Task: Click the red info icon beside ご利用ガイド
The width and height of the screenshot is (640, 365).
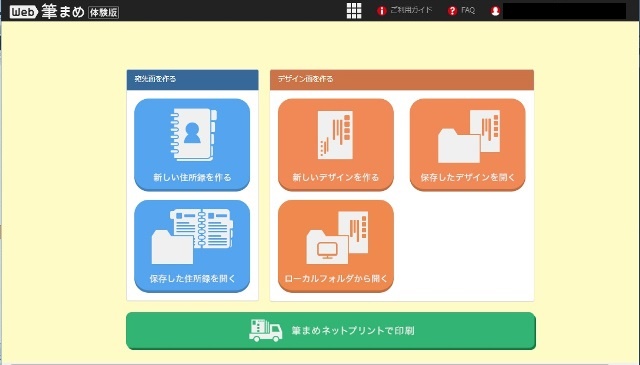Action: click(382, 11)
